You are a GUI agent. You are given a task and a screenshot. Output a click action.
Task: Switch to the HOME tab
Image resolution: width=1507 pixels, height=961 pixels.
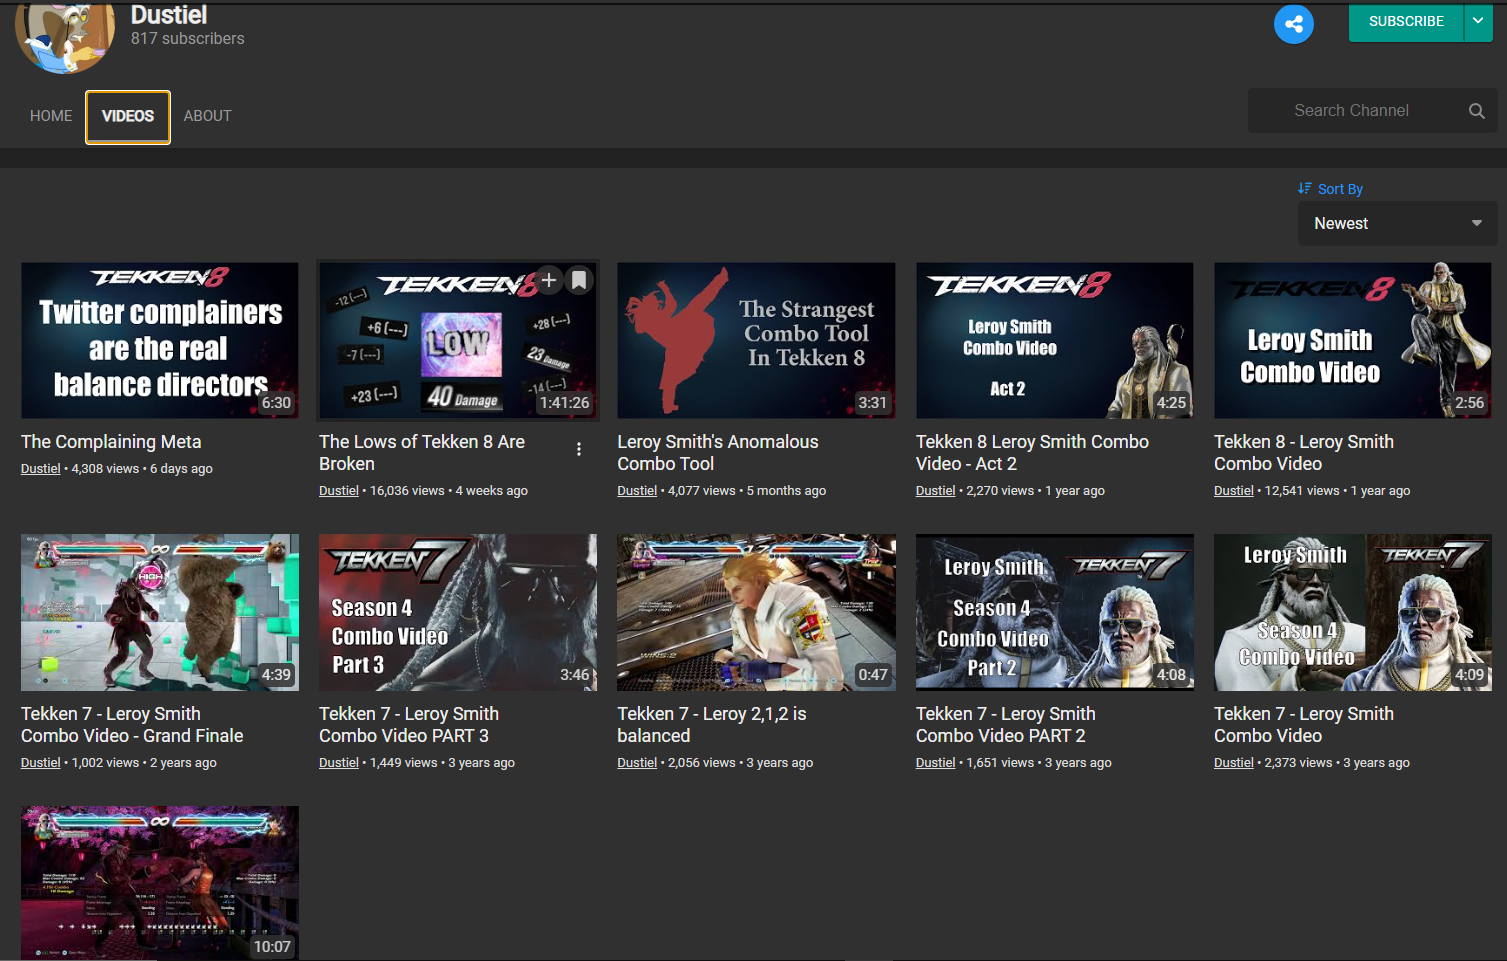[51, 116]
